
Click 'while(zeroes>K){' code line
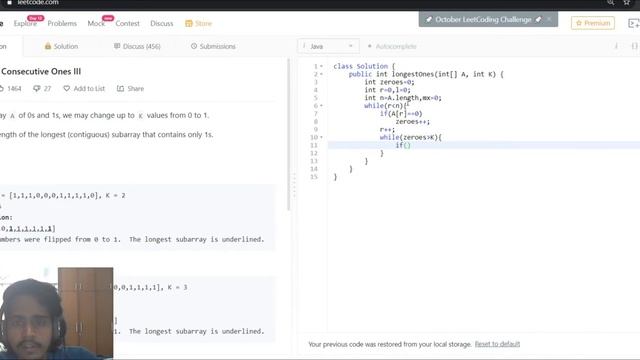click(x=411, y=138)
